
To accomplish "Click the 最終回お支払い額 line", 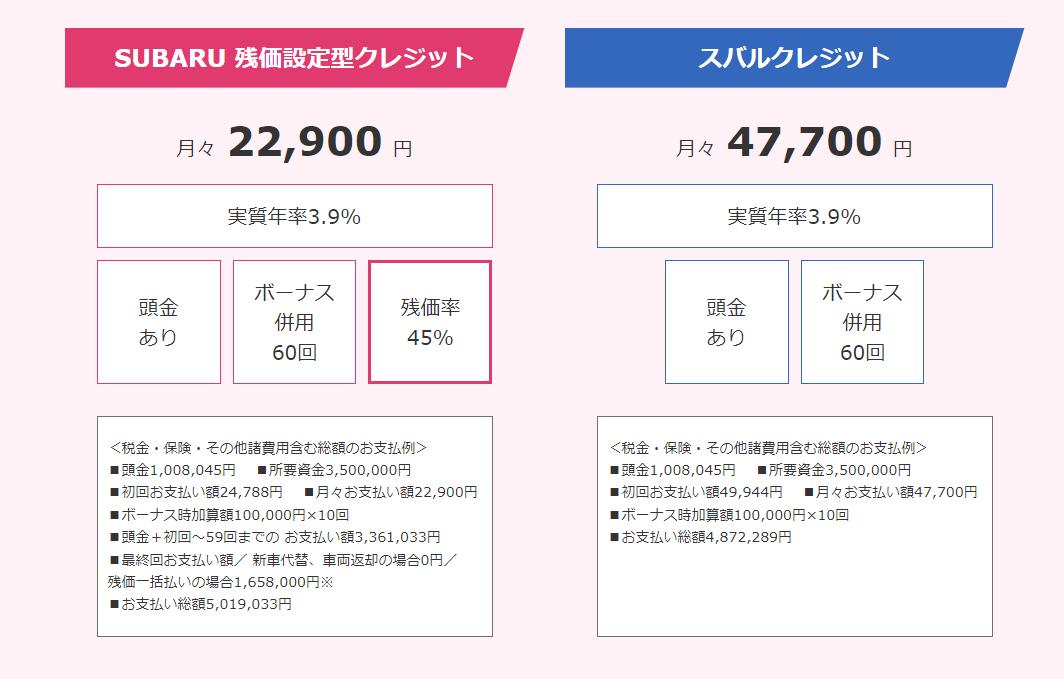I will (283, 559).
